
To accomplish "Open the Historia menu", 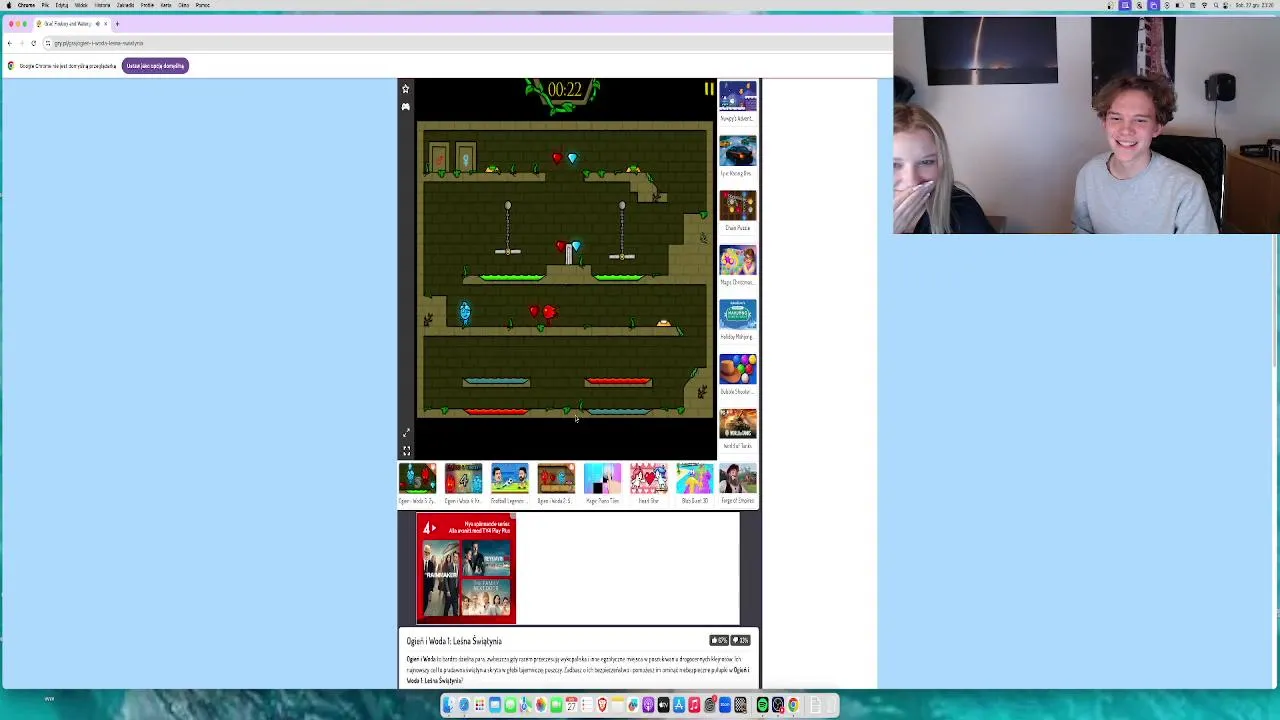I will click(x=102, y=5).
